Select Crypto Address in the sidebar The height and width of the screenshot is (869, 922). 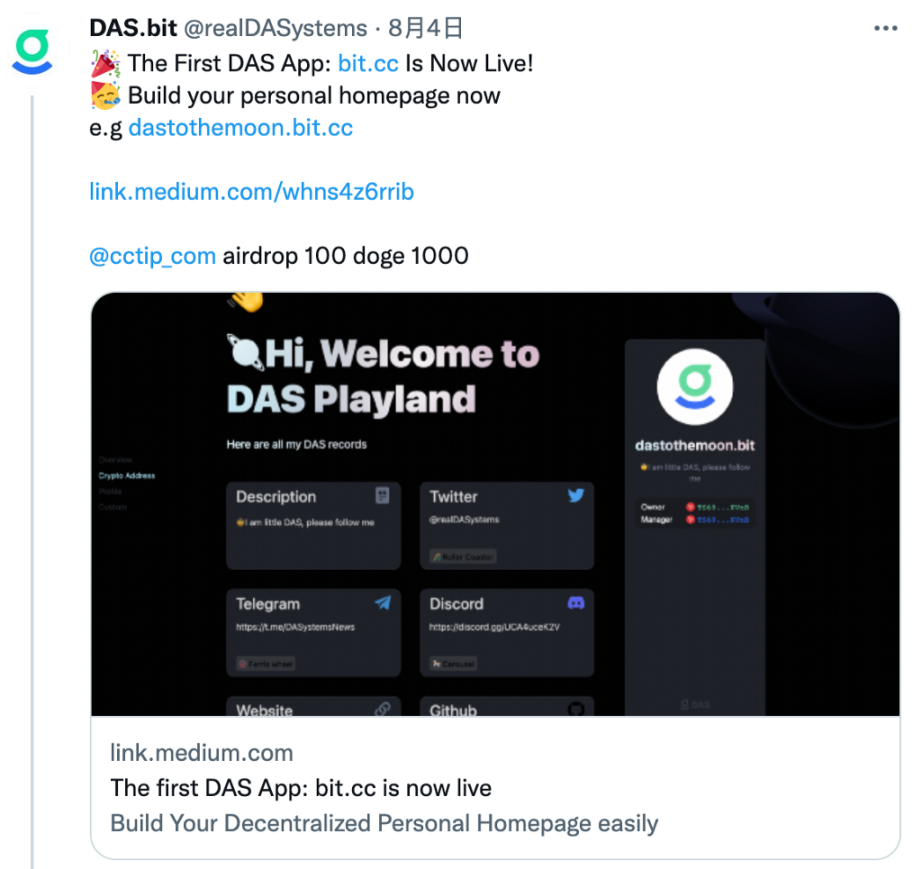pyautogui.click(x=127, y=476)
